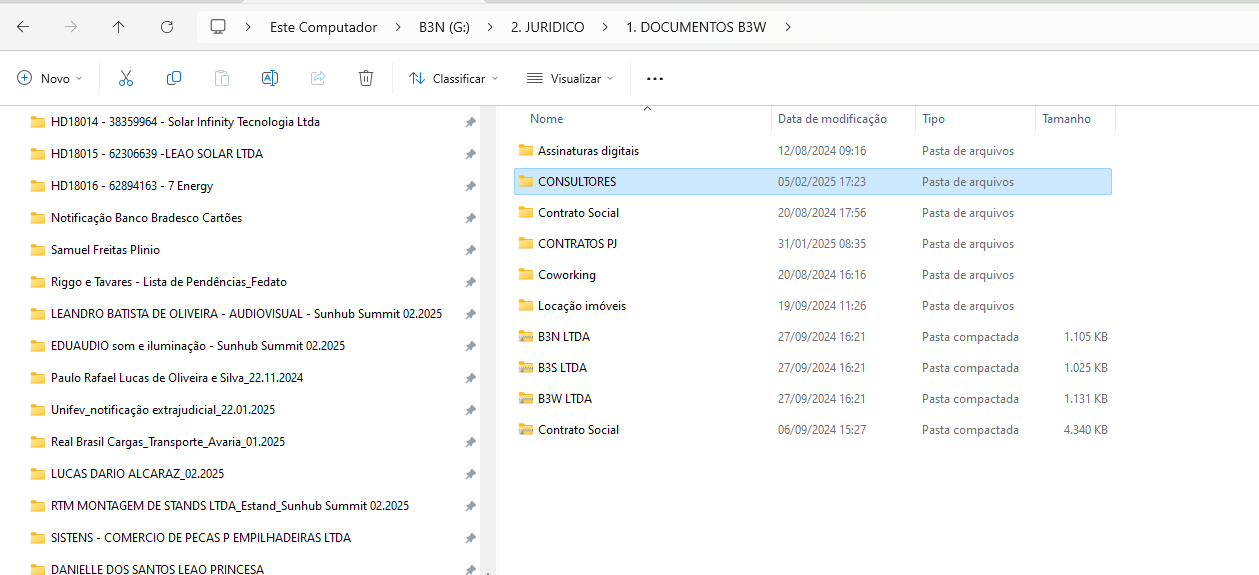This screenshot has width=1259, height=575.
Task: Sort by Data de modificação column header
Action: 832,119
